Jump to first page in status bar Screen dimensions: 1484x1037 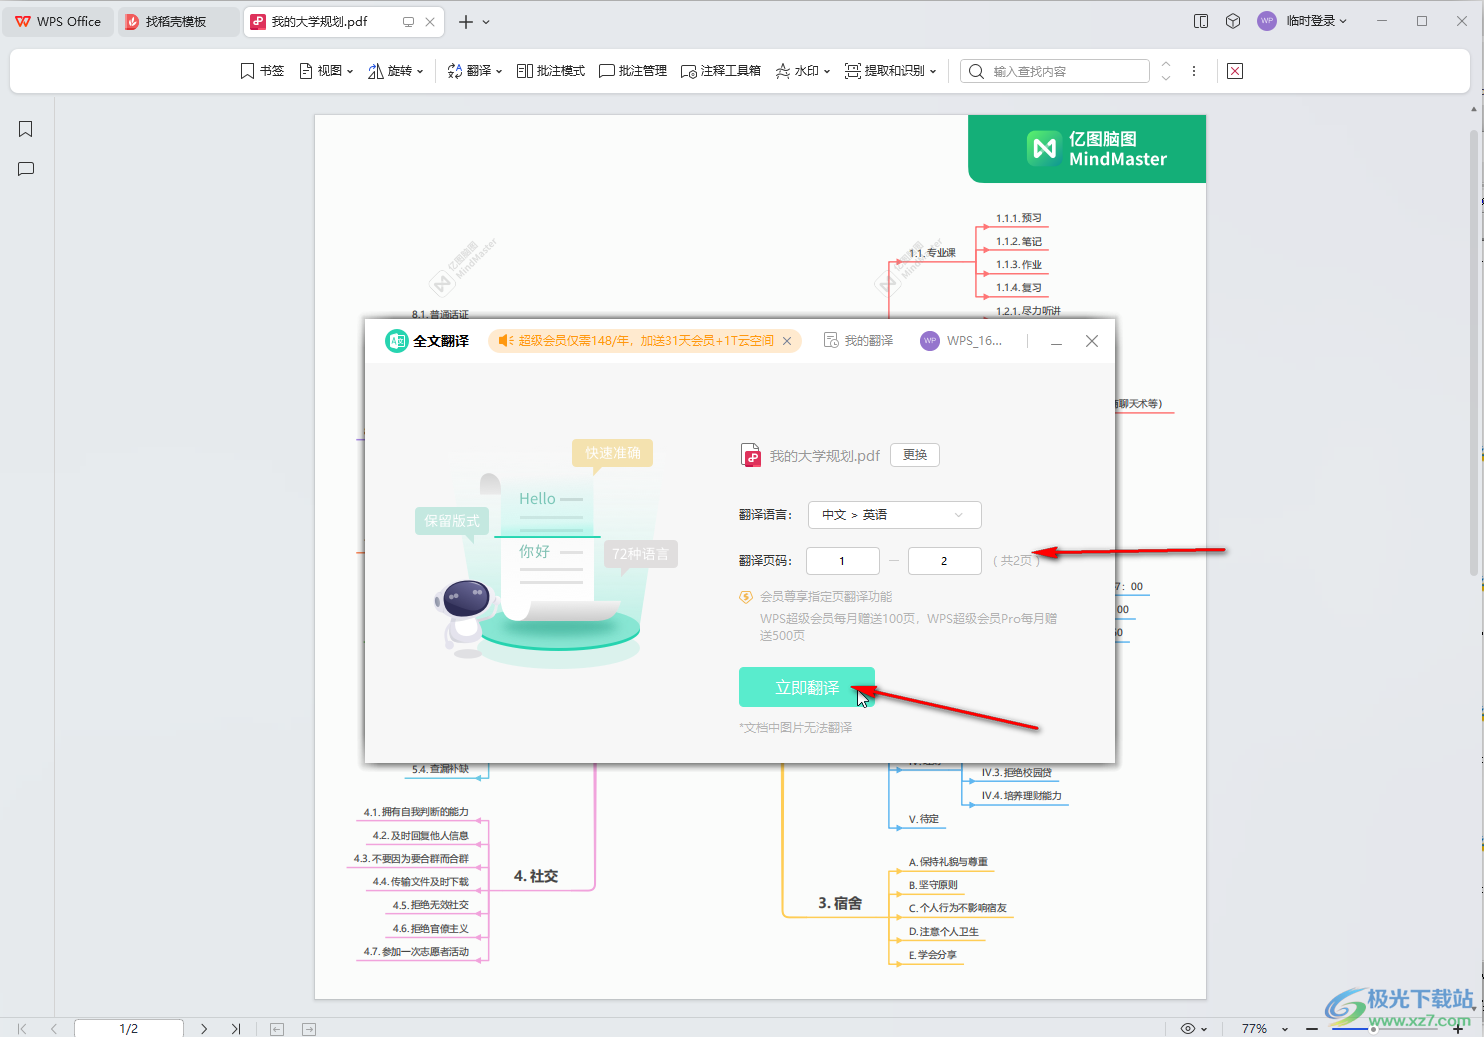coord(22,1028)
